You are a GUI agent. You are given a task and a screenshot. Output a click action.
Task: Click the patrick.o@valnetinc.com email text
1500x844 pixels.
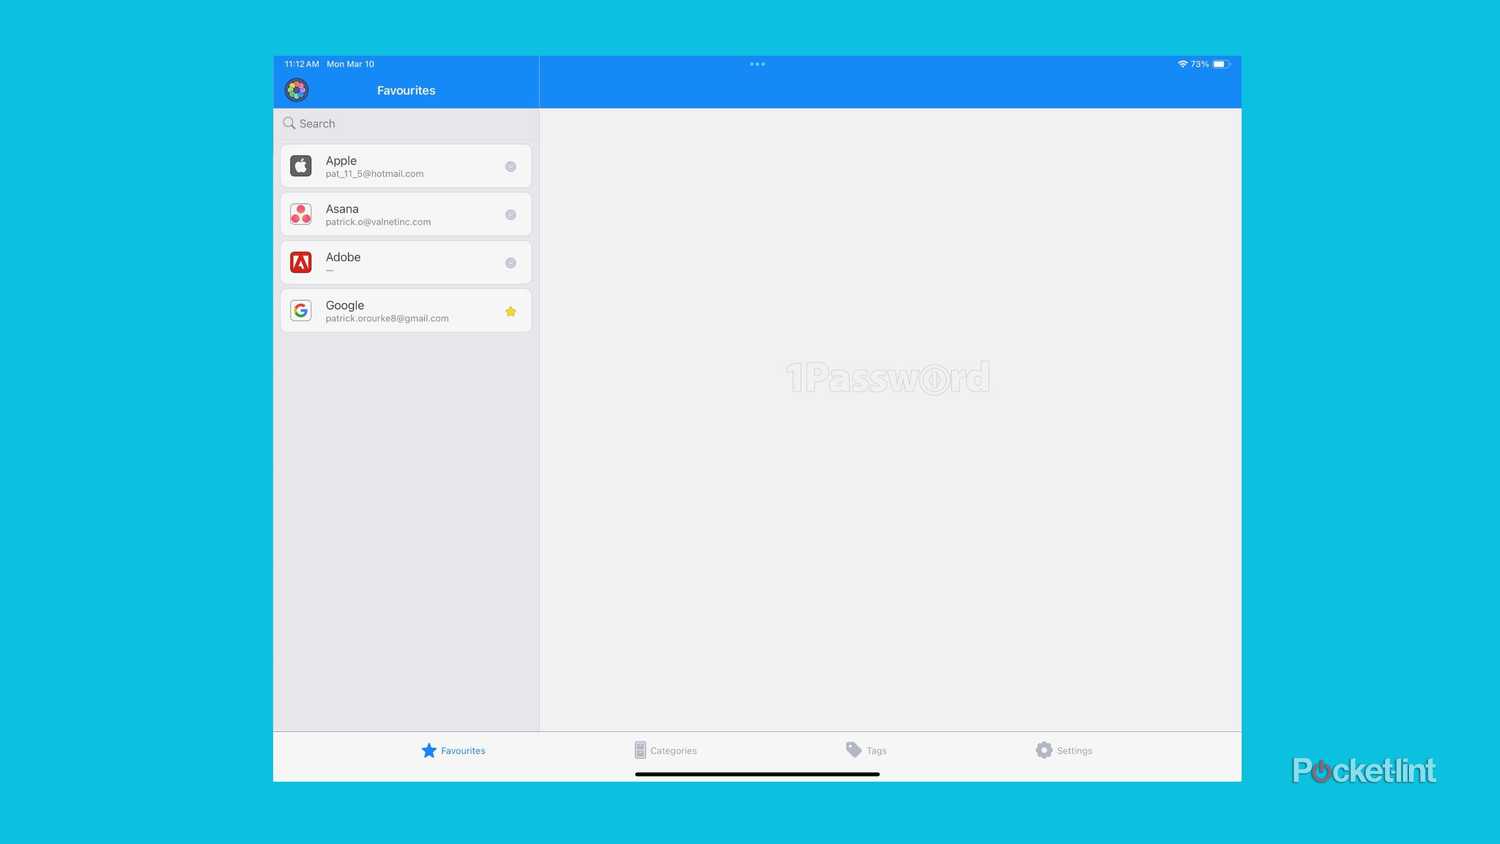pyautogui.click(x=378, y=222)
